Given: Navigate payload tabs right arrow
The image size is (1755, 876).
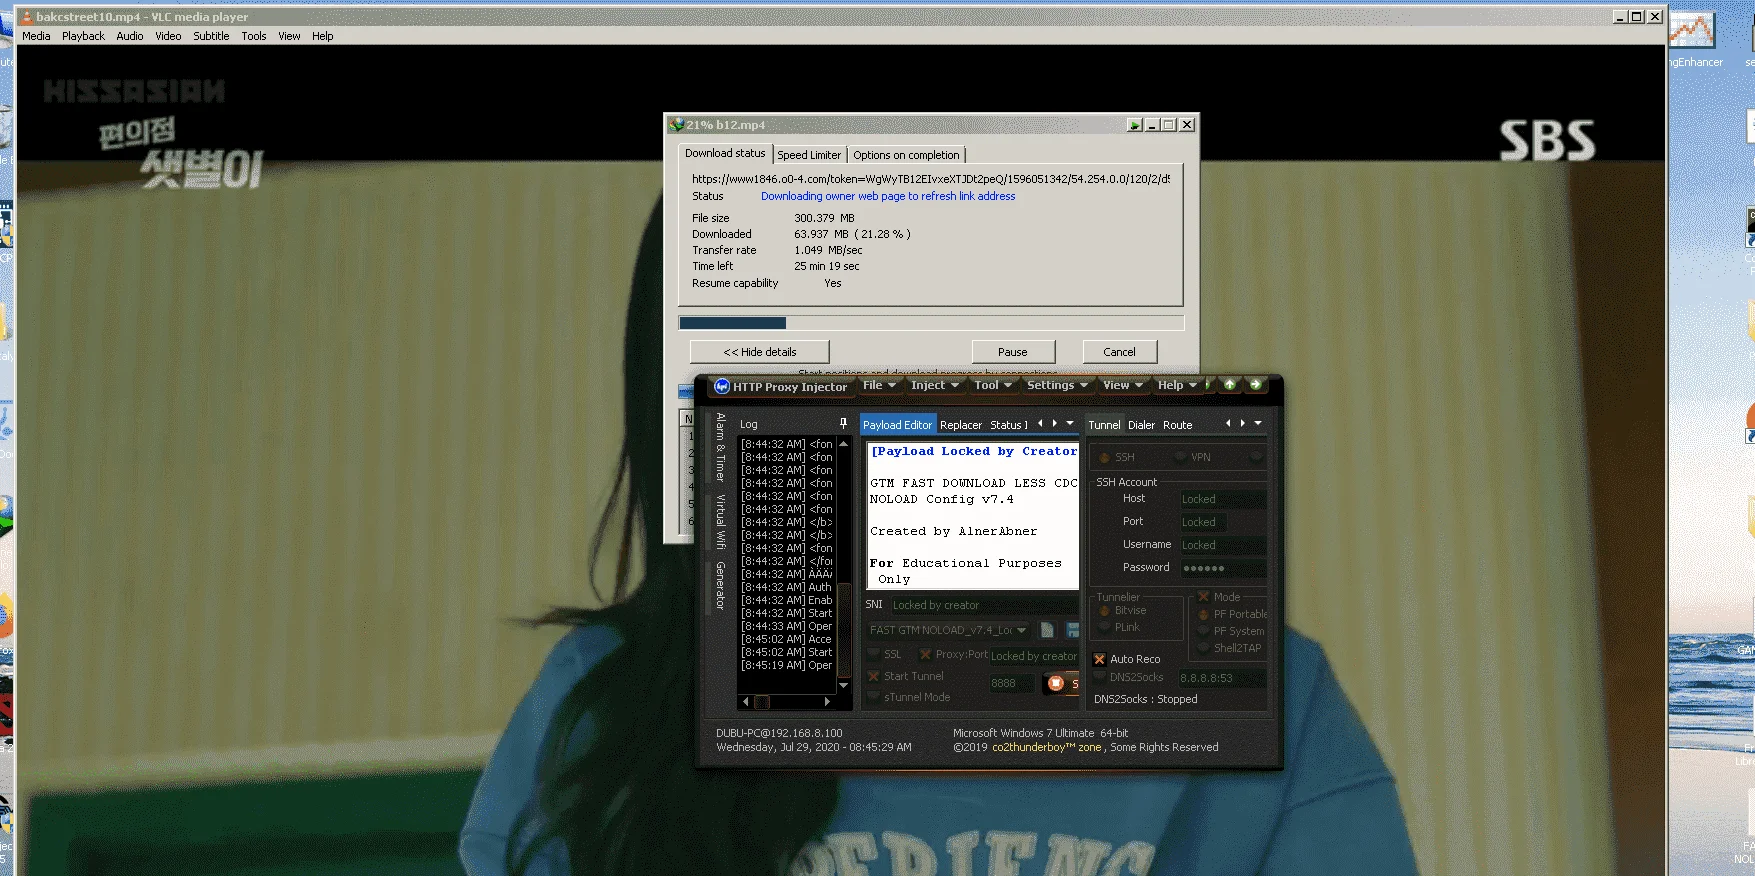Looking at the screenshot, I should click(x=1054, y=423).
